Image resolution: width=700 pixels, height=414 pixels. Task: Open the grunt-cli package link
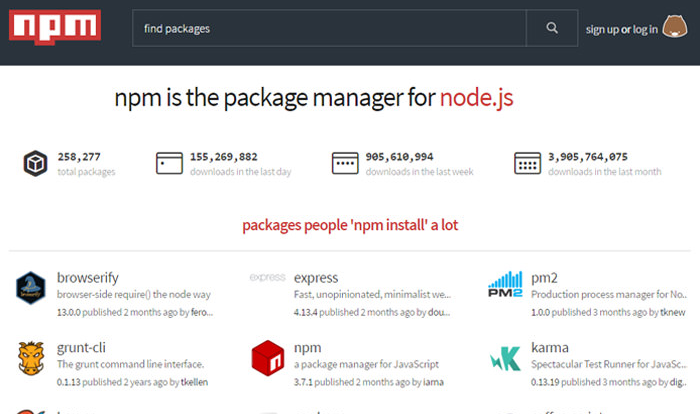[x=81, y=347]
